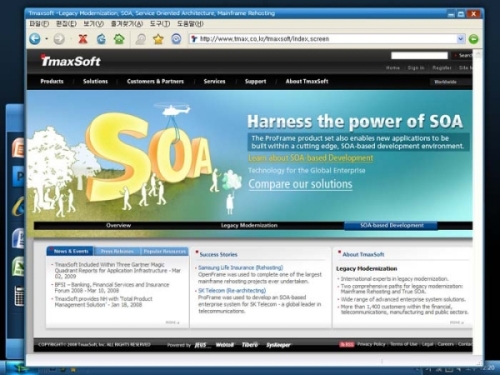The height and width of the screenshot is (375, 500).
Task: Click the Terms of Use footer link
Action: pyautogui.click(x=404, y=344)
